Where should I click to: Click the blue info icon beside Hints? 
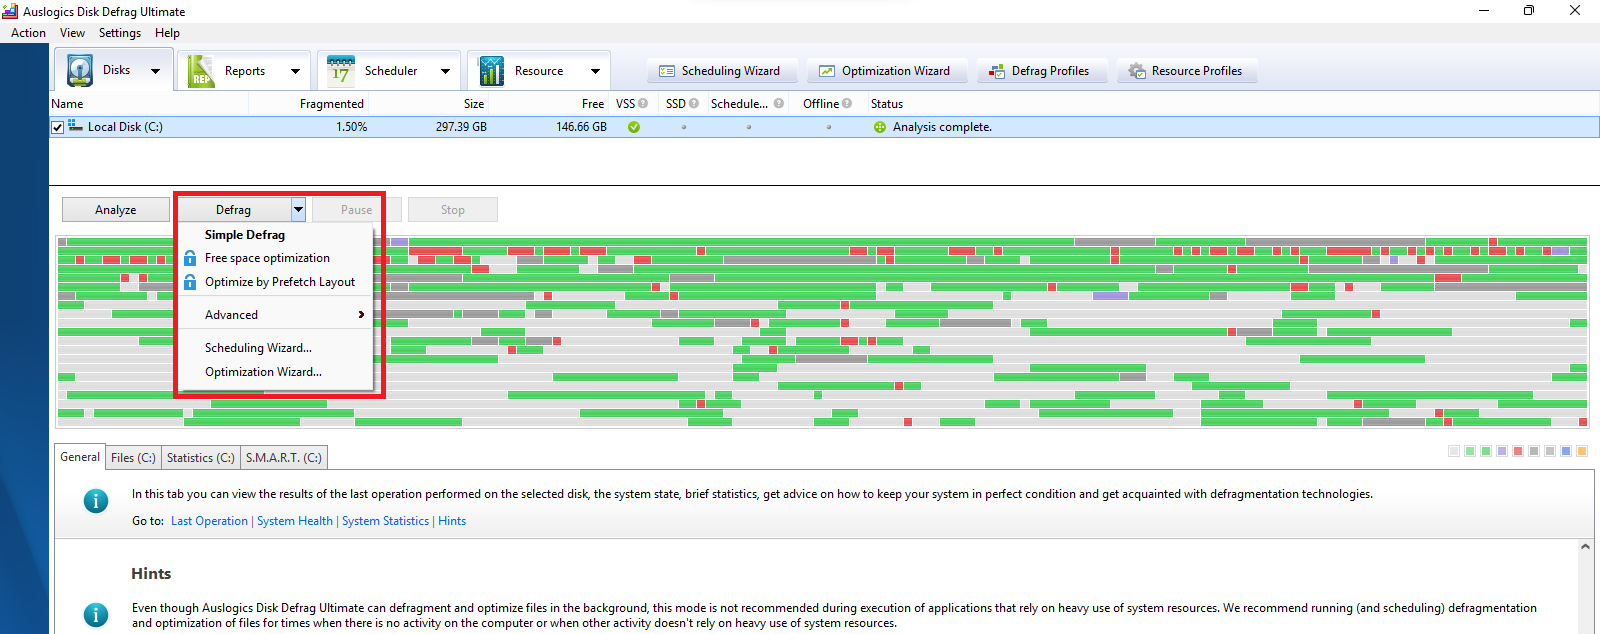(96, 614)
